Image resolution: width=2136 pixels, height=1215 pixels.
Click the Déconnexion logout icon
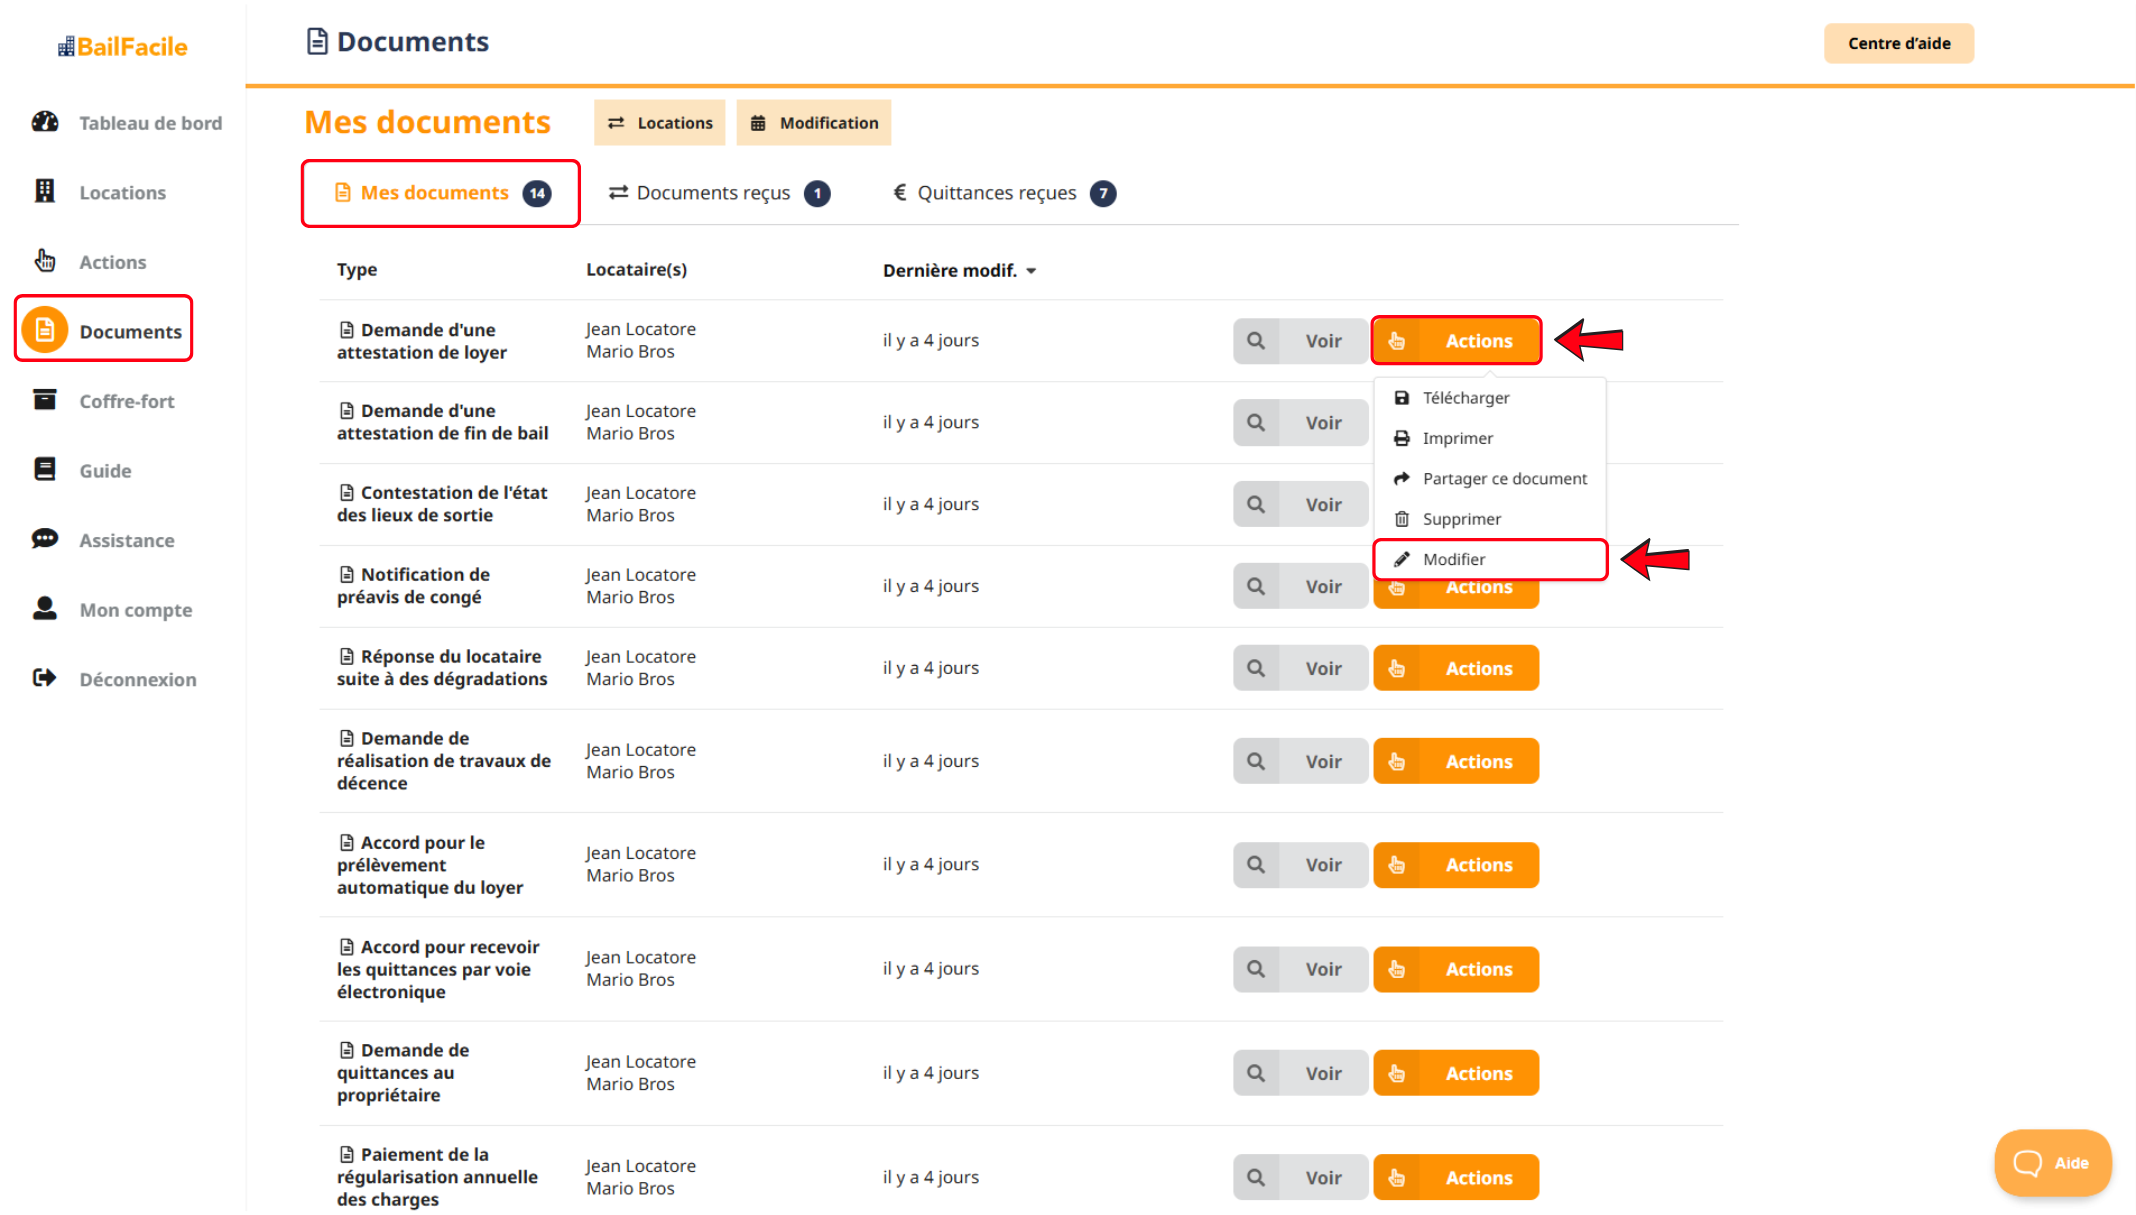pos(45,678)
